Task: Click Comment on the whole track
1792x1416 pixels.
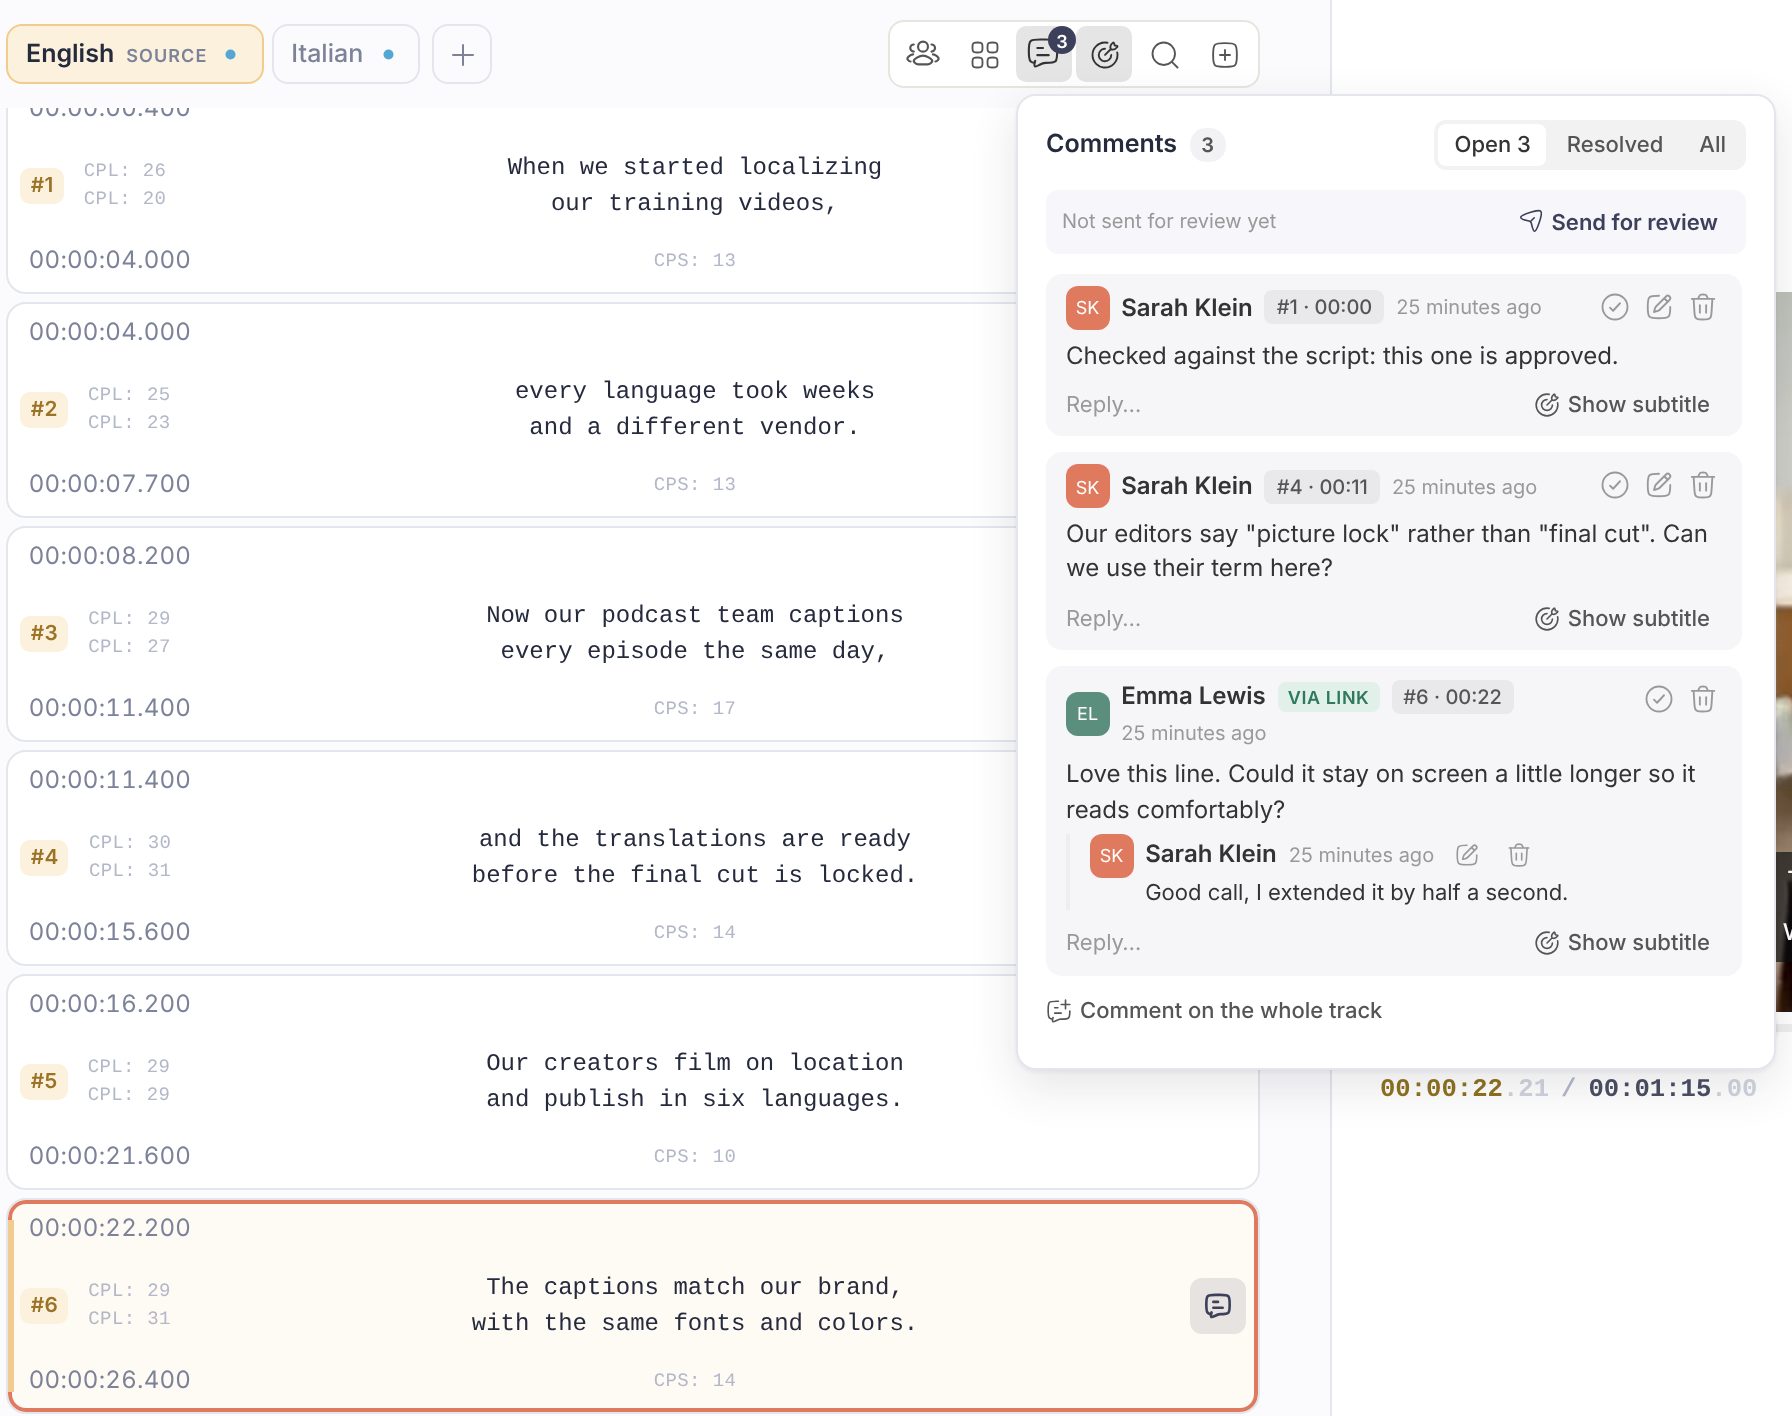Action: [x=1214, y=1011]
